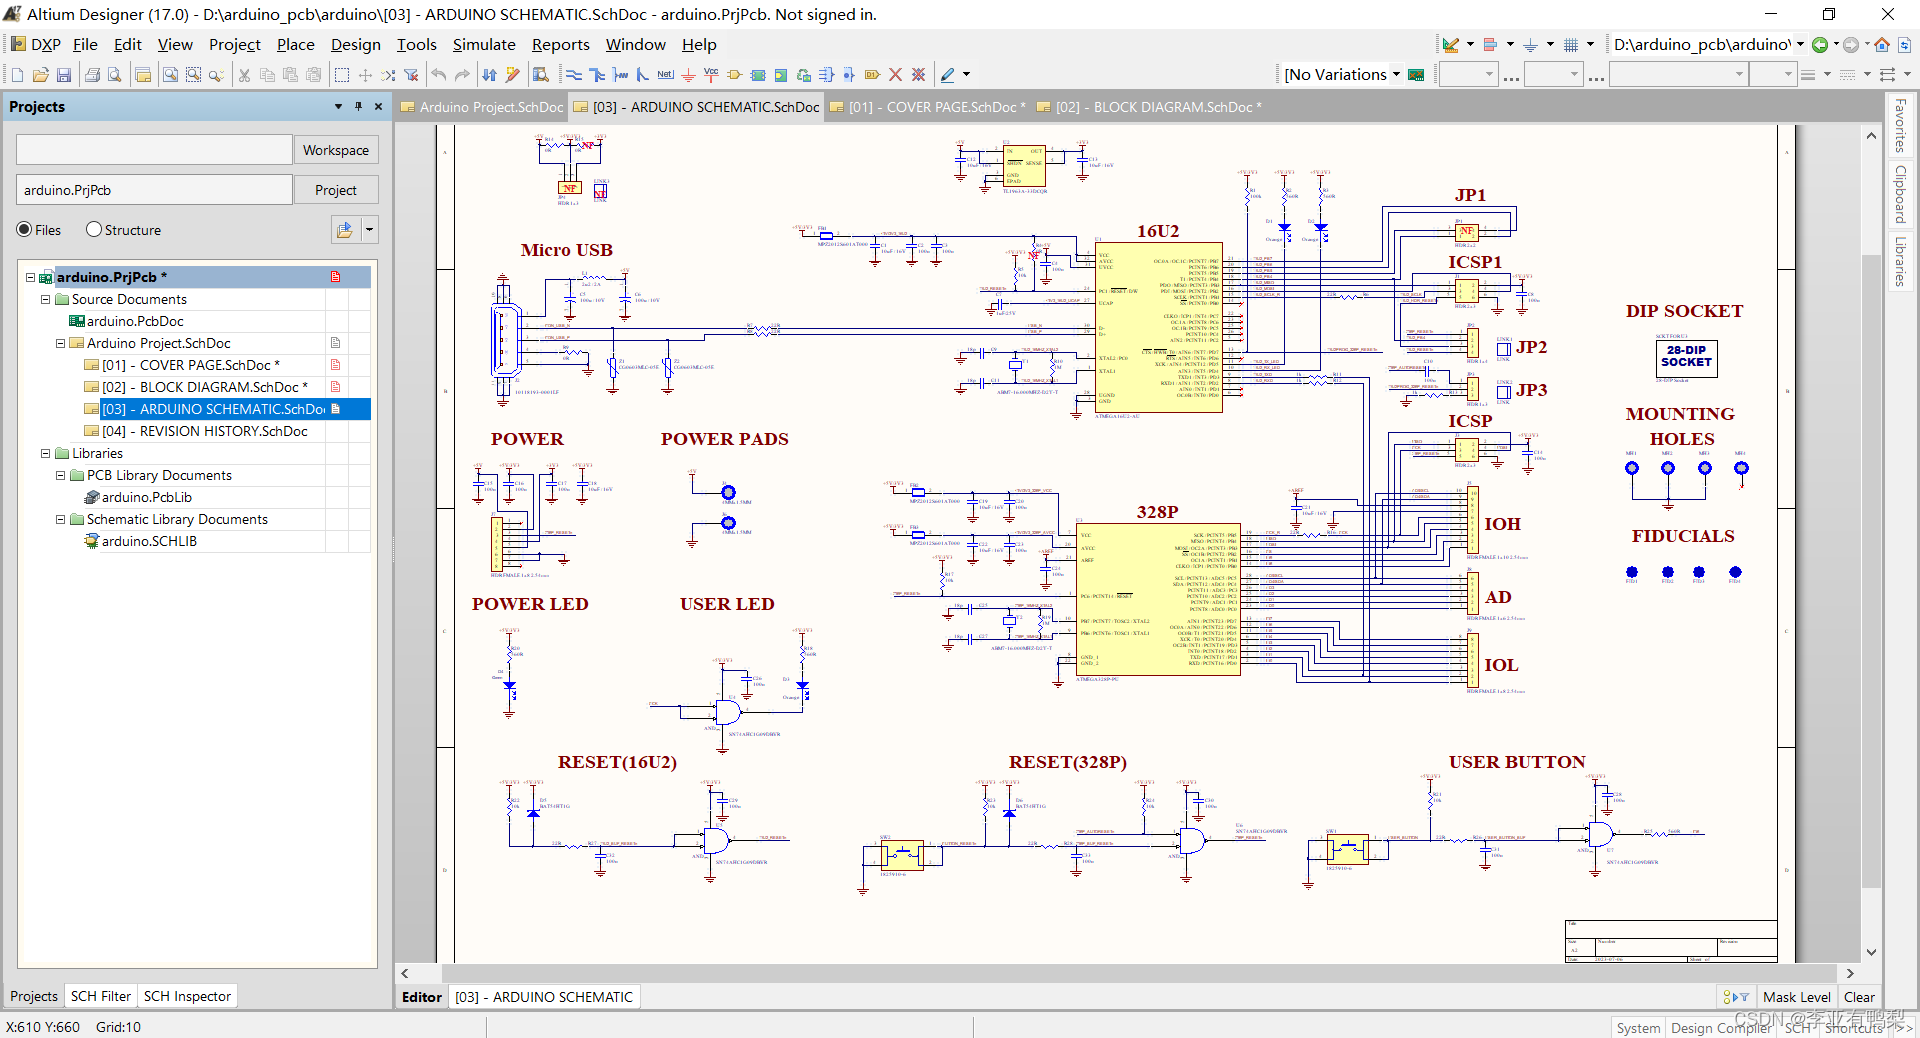Click the Up/Down Hierarchy arrows icon
1920x1038 pixels.
(489, 75)
